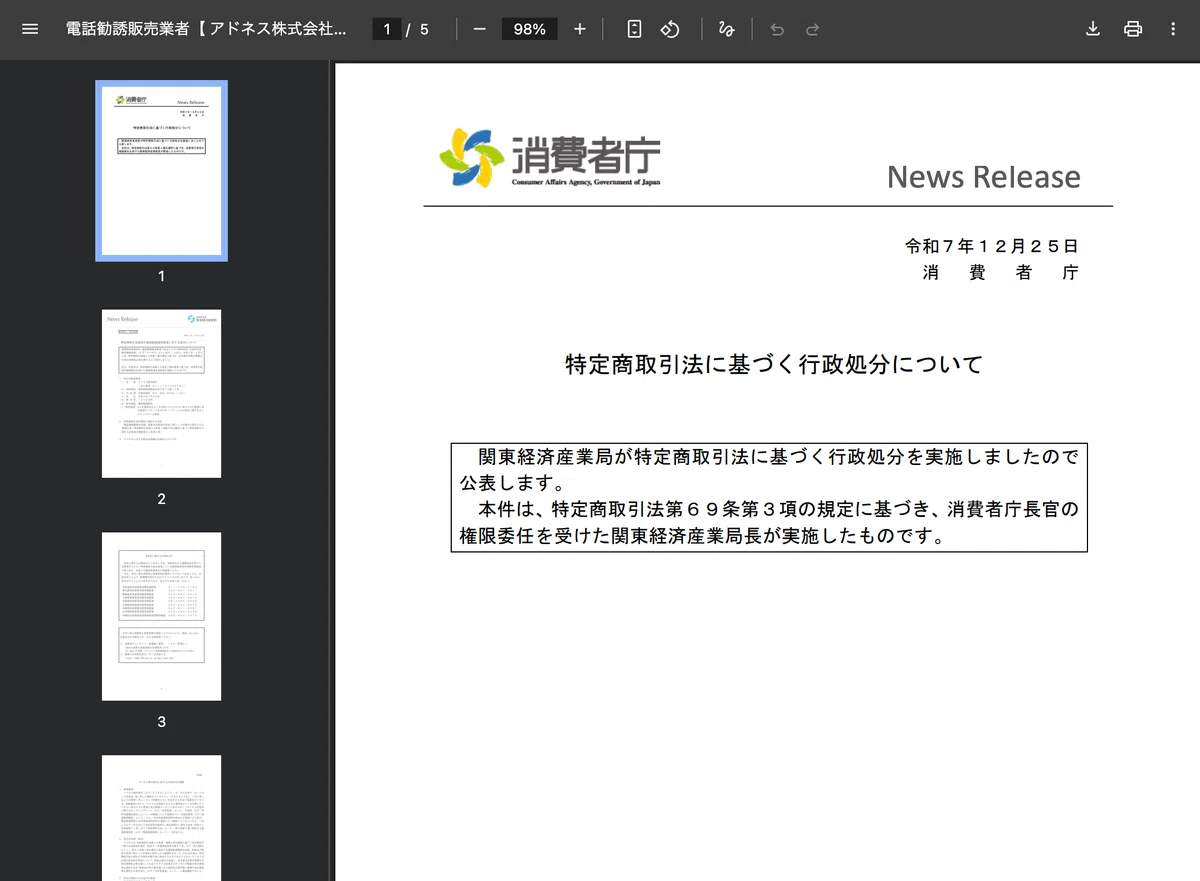Click the heading 特定商取引法に基づく行政処分について
The width and height of the screenshot is (1200, 881).
774,364
